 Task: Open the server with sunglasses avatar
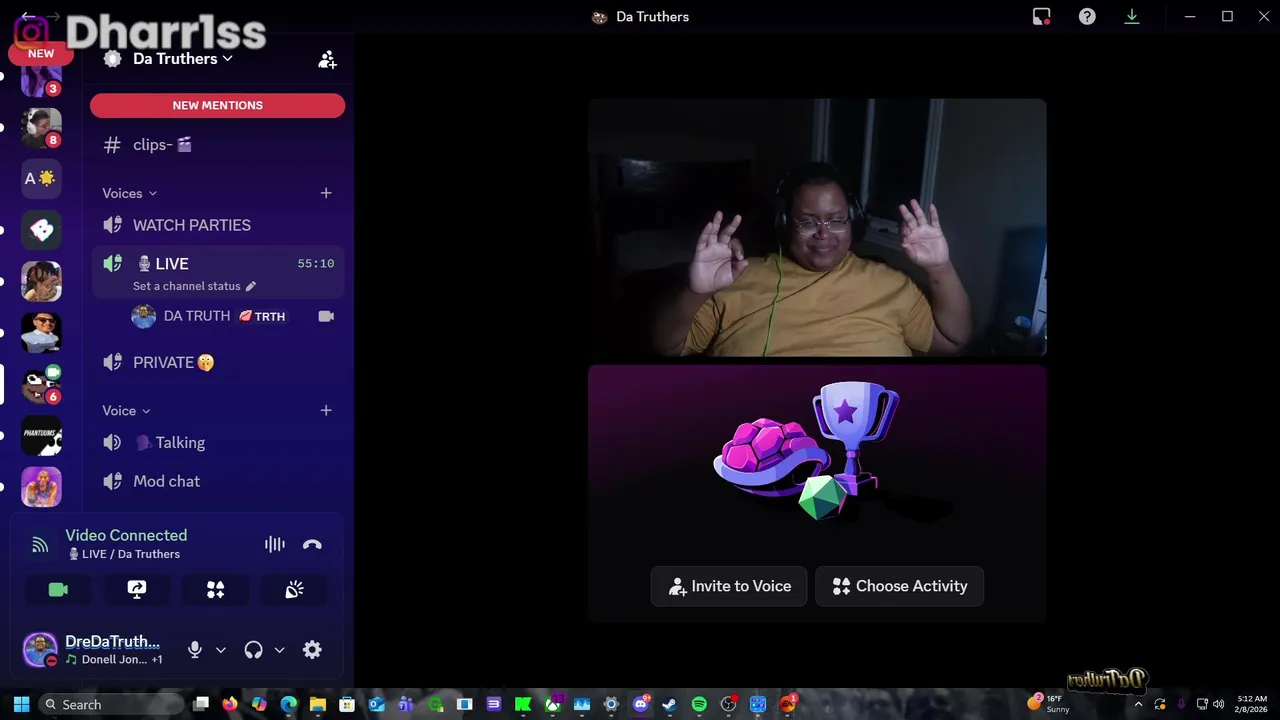click(42, 333)
